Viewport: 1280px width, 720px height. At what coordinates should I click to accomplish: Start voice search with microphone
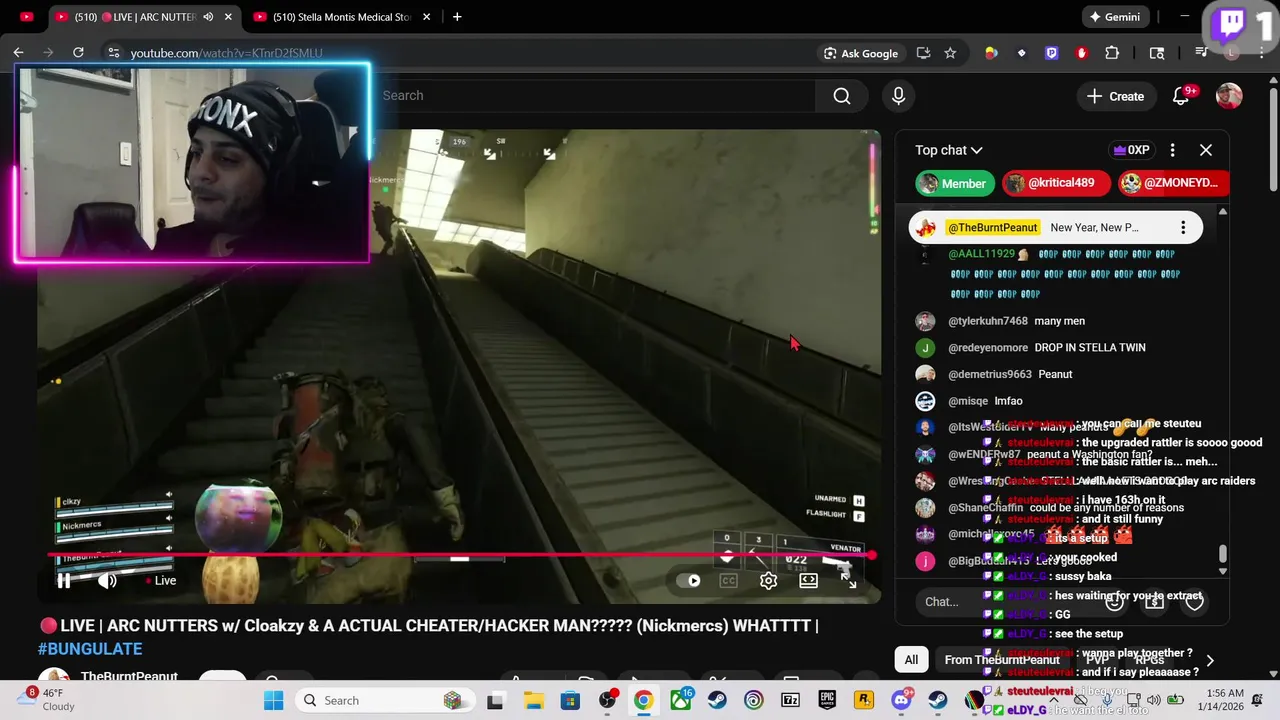coord(898,96)
